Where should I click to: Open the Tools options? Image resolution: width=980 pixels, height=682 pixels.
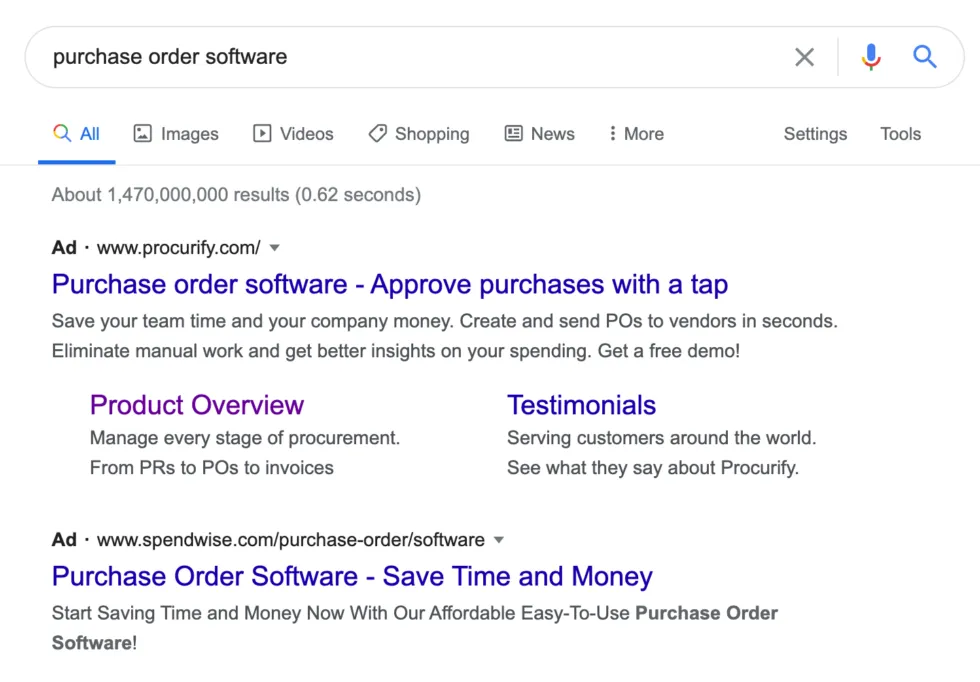tap(900, 134)
